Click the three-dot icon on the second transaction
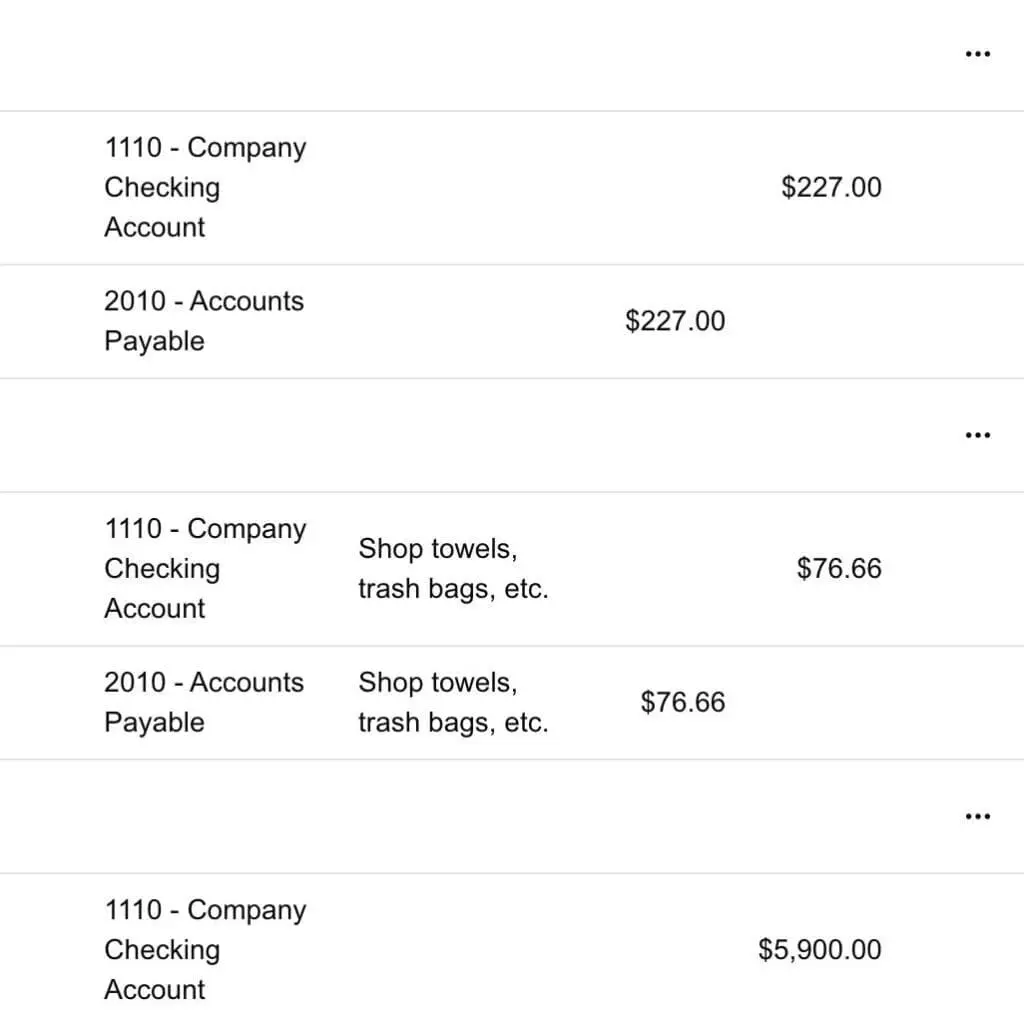The width and height of the screenshot is (1024, 1024). click(x=977, y=434)
